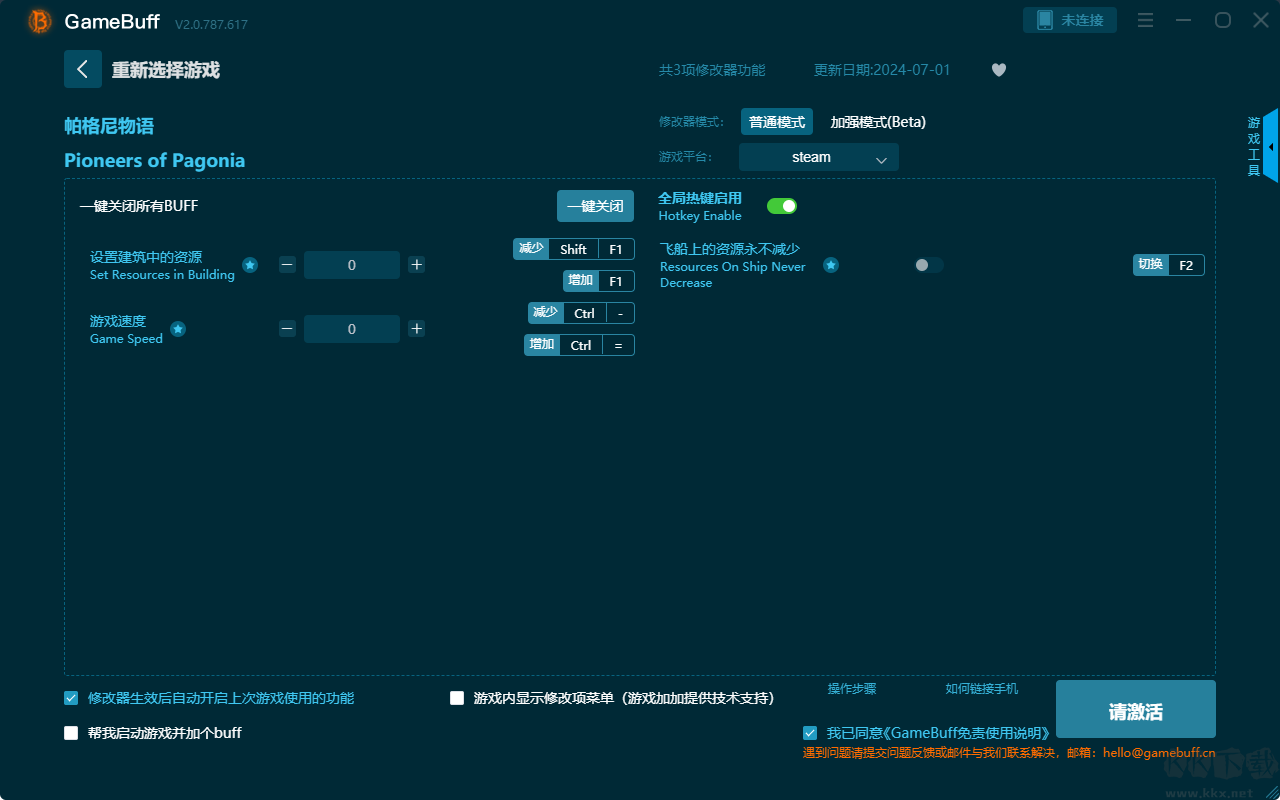Maximize the GameBuff window
This screenshot has height=800, width=1280.
tap(1223, 20)
